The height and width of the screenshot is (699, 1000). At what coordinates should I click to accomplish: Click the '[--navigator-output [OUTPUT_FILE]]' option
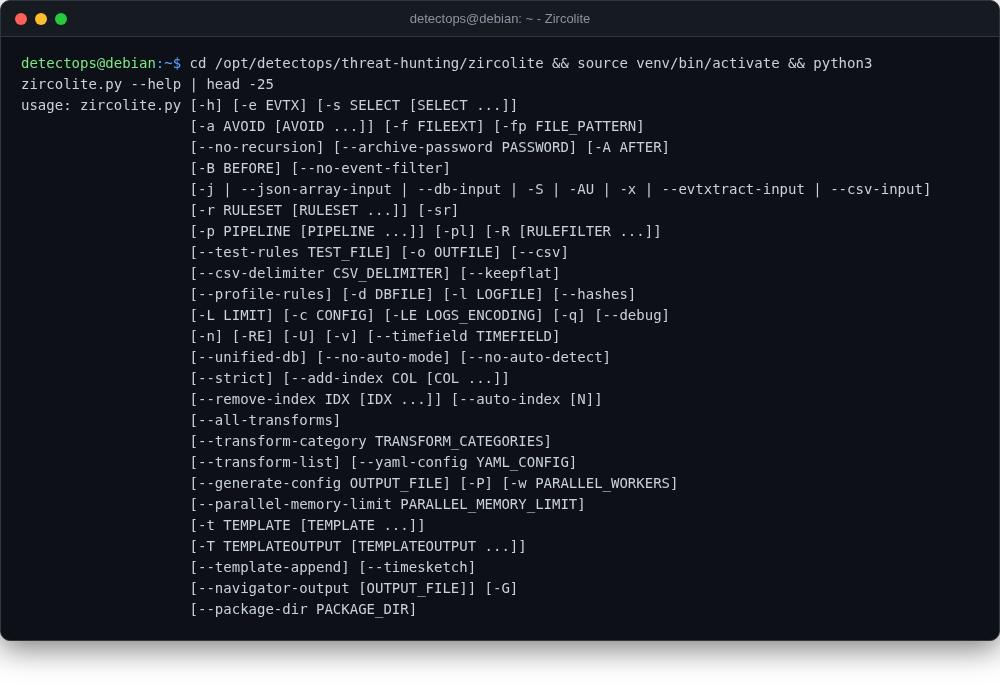333,589
